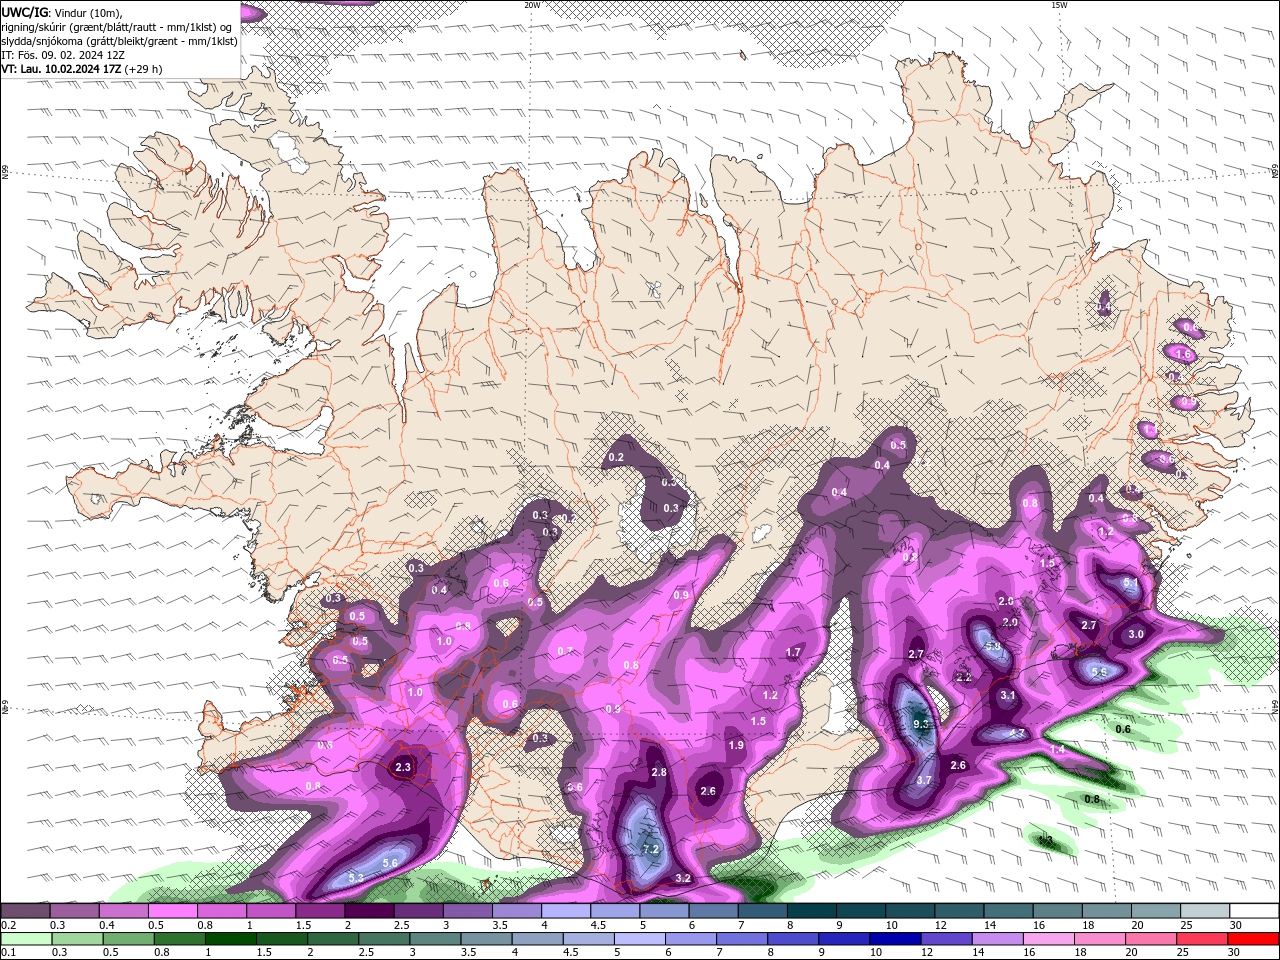Click the upper scale swatch between 0.2 and 0.3
1280x960 pixels.
(x=26, y=911)
